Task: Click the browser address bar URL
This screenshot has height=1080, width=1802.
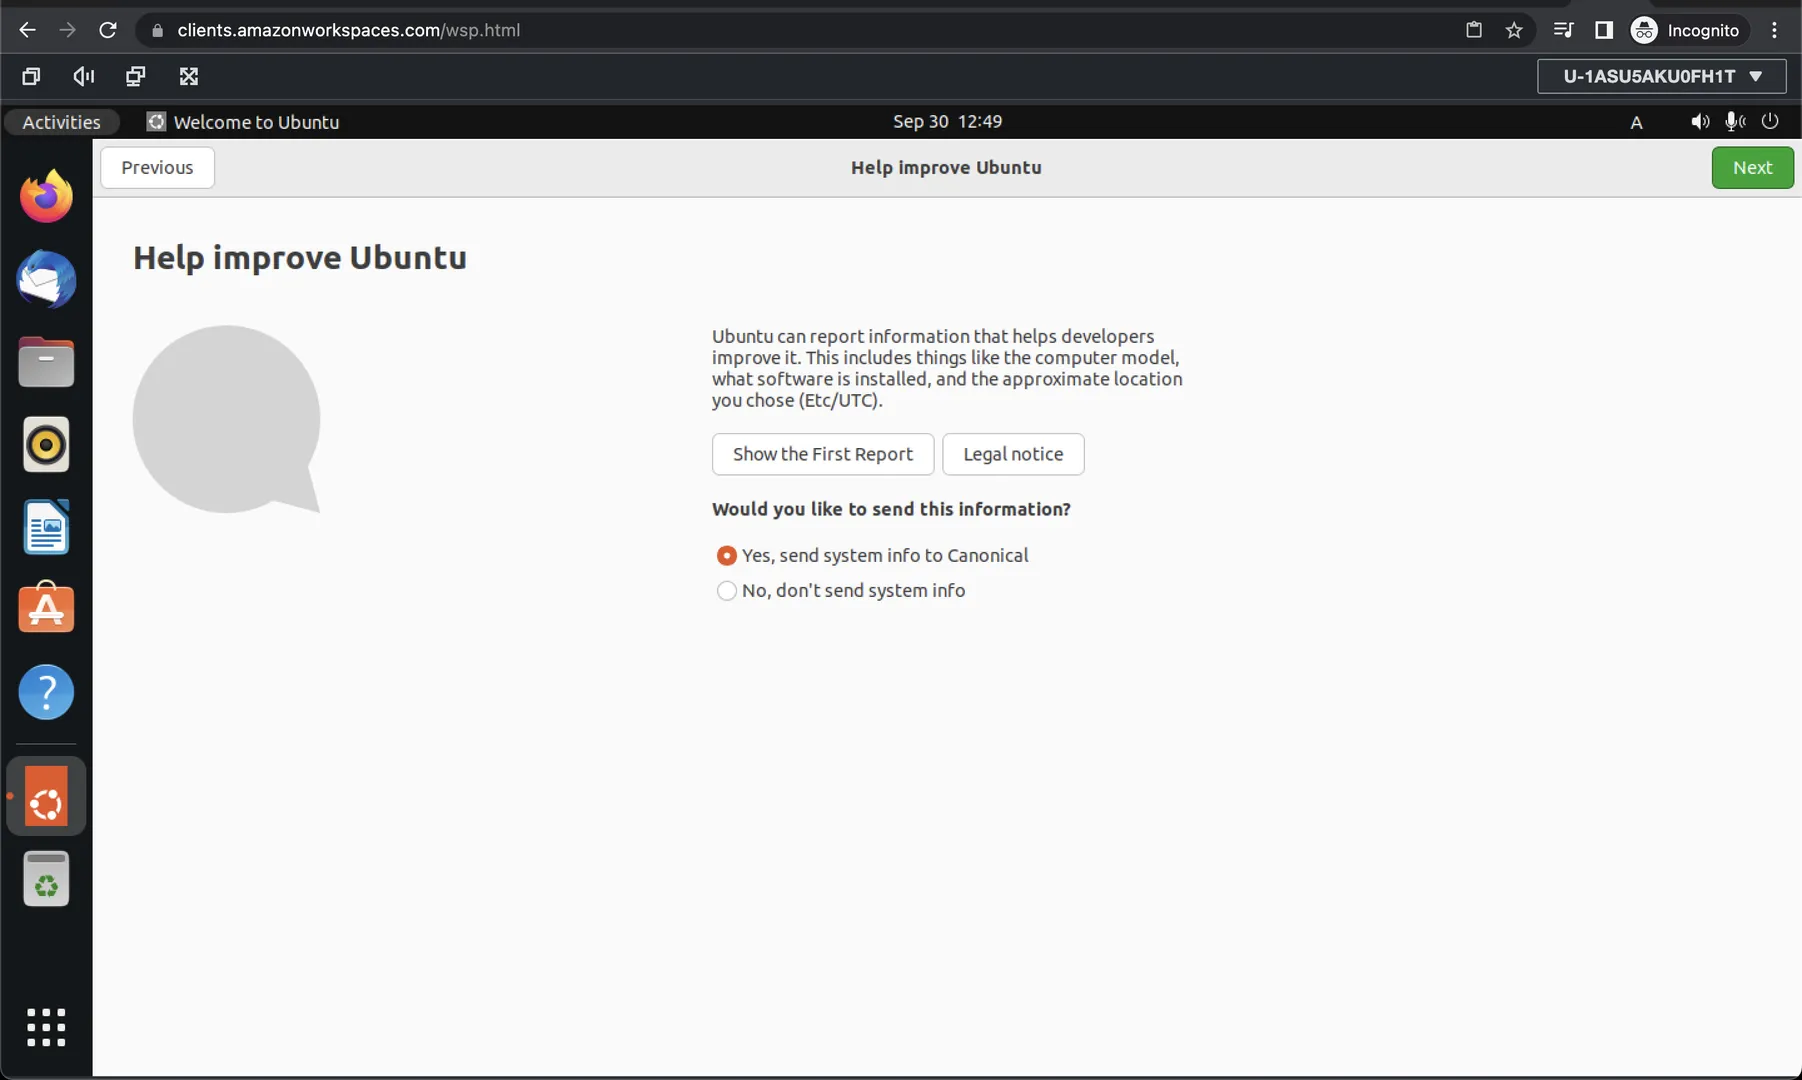Action: click(x=348, y=30)
